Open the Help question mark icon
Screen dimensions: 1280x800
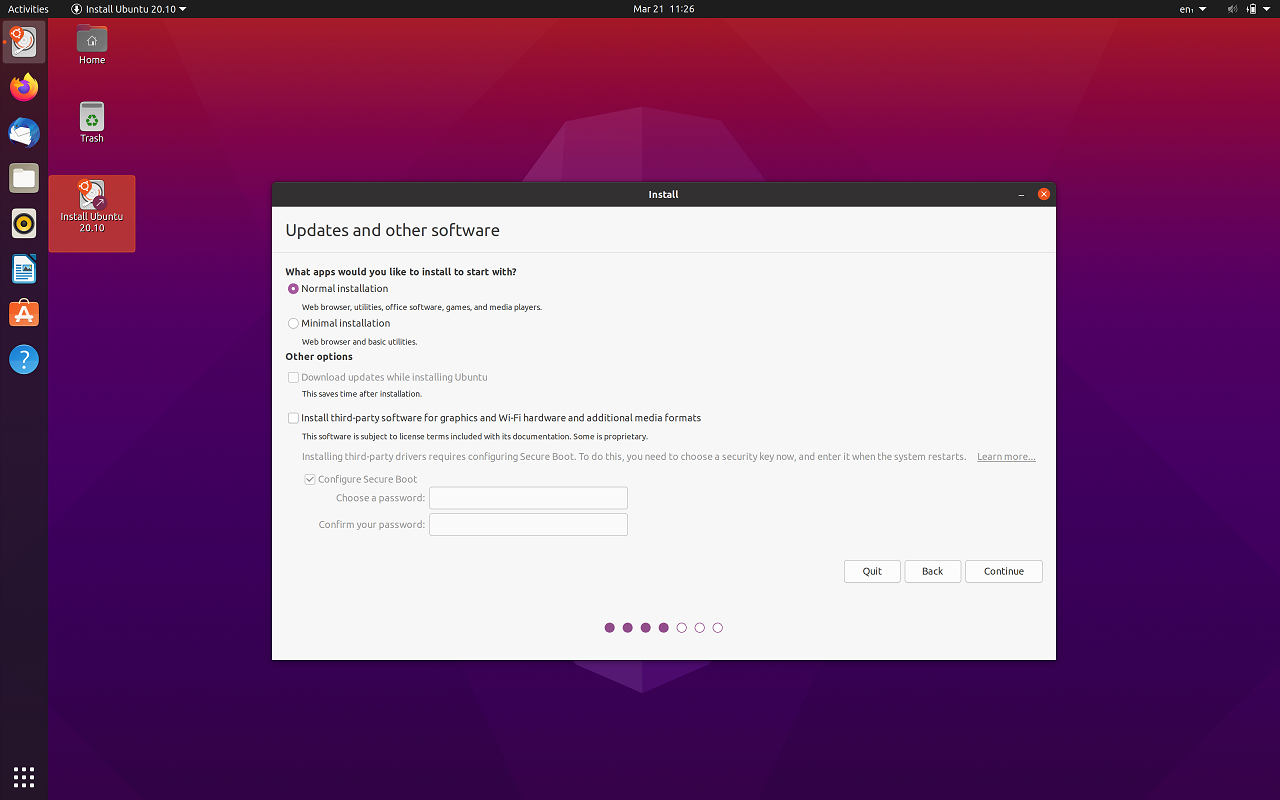tap(24, 359)
